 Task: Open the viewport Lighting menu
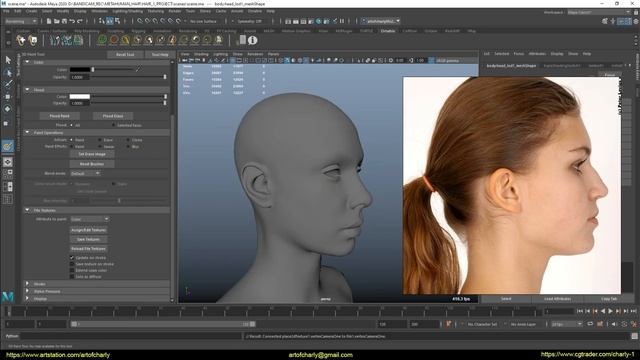(220, 54)
